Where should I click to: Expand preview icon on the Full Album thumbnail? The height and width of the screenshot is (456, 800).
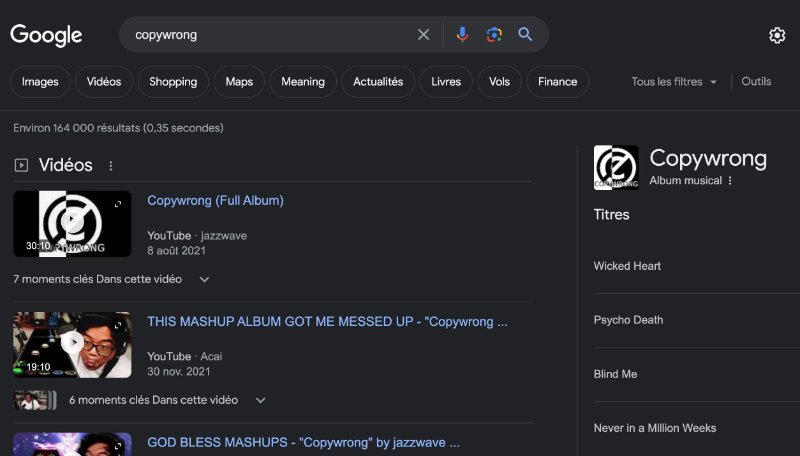(118, 204)
